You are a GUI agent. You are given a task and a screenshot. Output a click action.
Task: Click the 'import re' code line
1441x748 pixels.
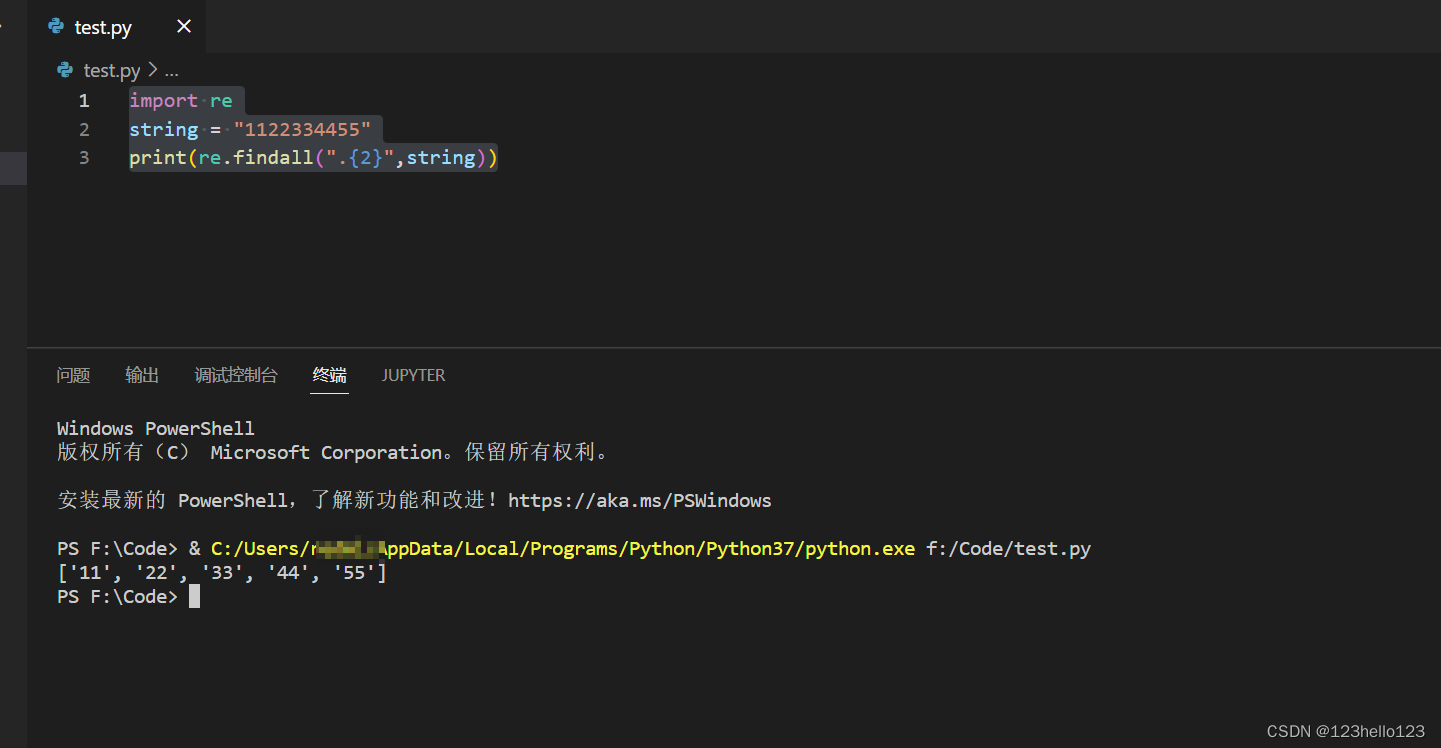pyautogui.click(x=181, y=100)
